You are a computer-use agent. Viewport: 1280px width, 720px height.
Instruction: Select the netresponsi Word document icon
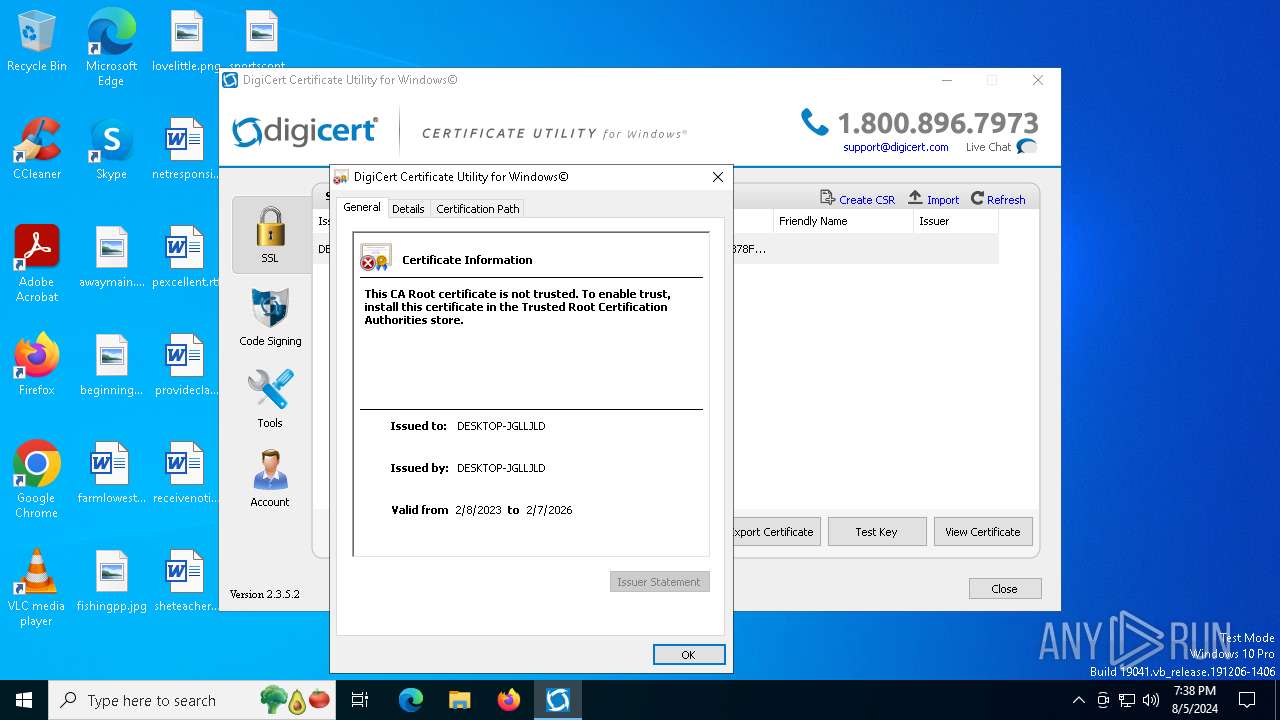pyautogui.click(x=186, y=149)
